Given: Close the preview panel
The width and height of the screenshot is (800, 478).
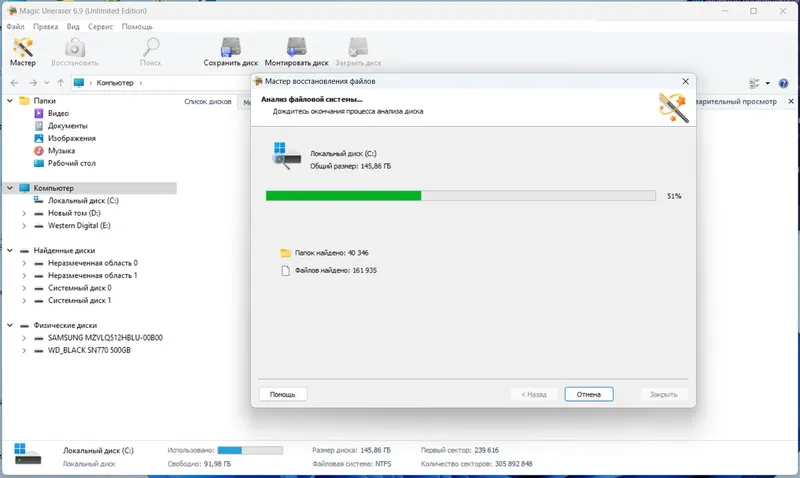Looking at the screenshot, I should coord(791,102).
